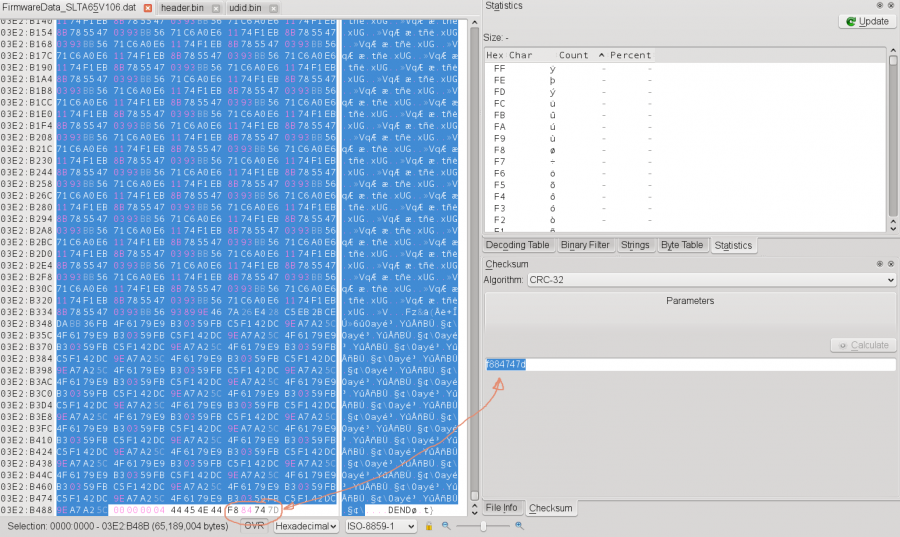Open the File Info tab
Screen dimensions: 900x537
(x=501, y=508)
